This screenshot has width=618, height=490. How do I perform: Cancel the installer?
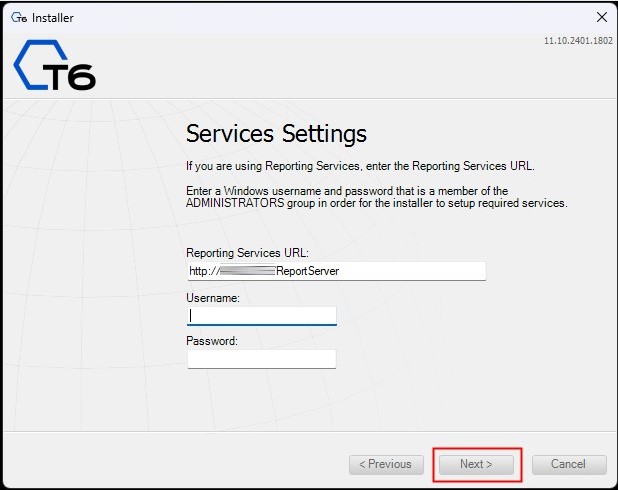click(569, 464)
